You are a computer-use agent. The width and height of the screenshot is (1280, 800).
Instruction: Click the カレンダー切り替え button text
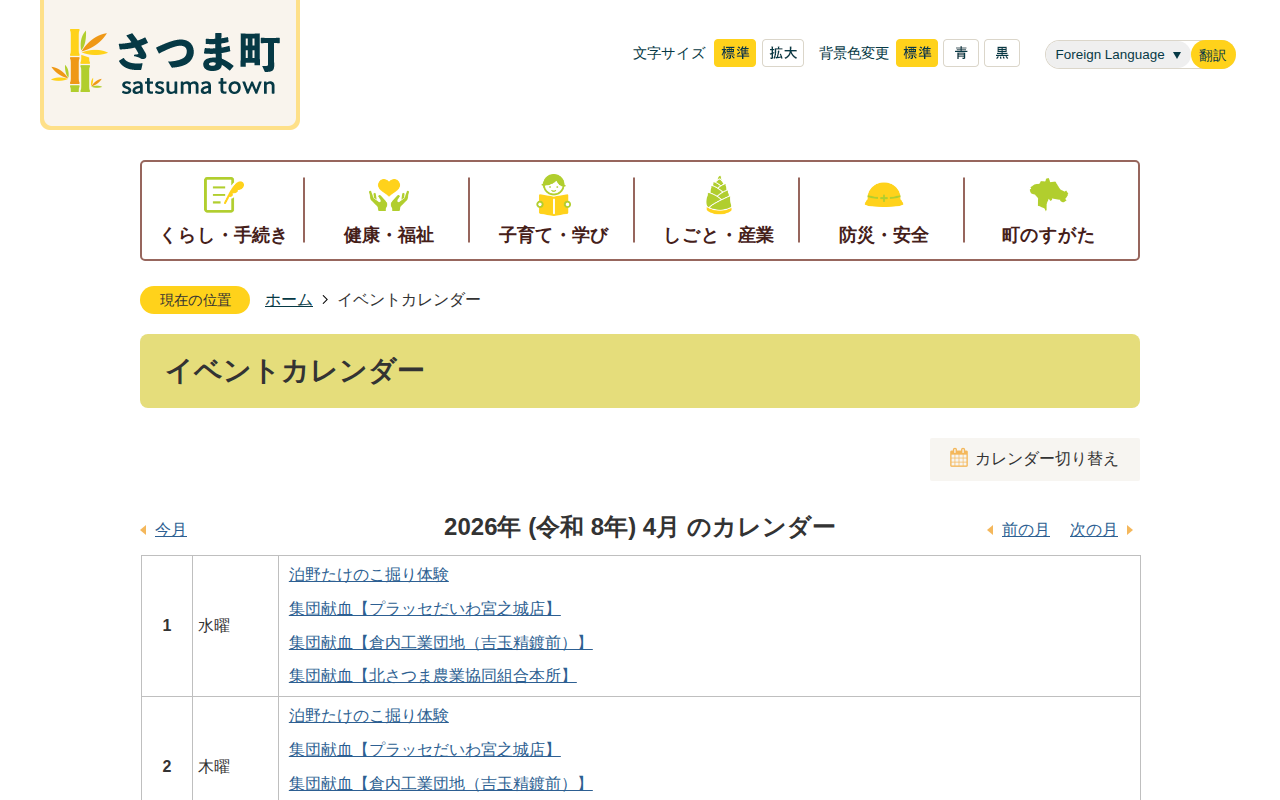tap(1047, 459)
